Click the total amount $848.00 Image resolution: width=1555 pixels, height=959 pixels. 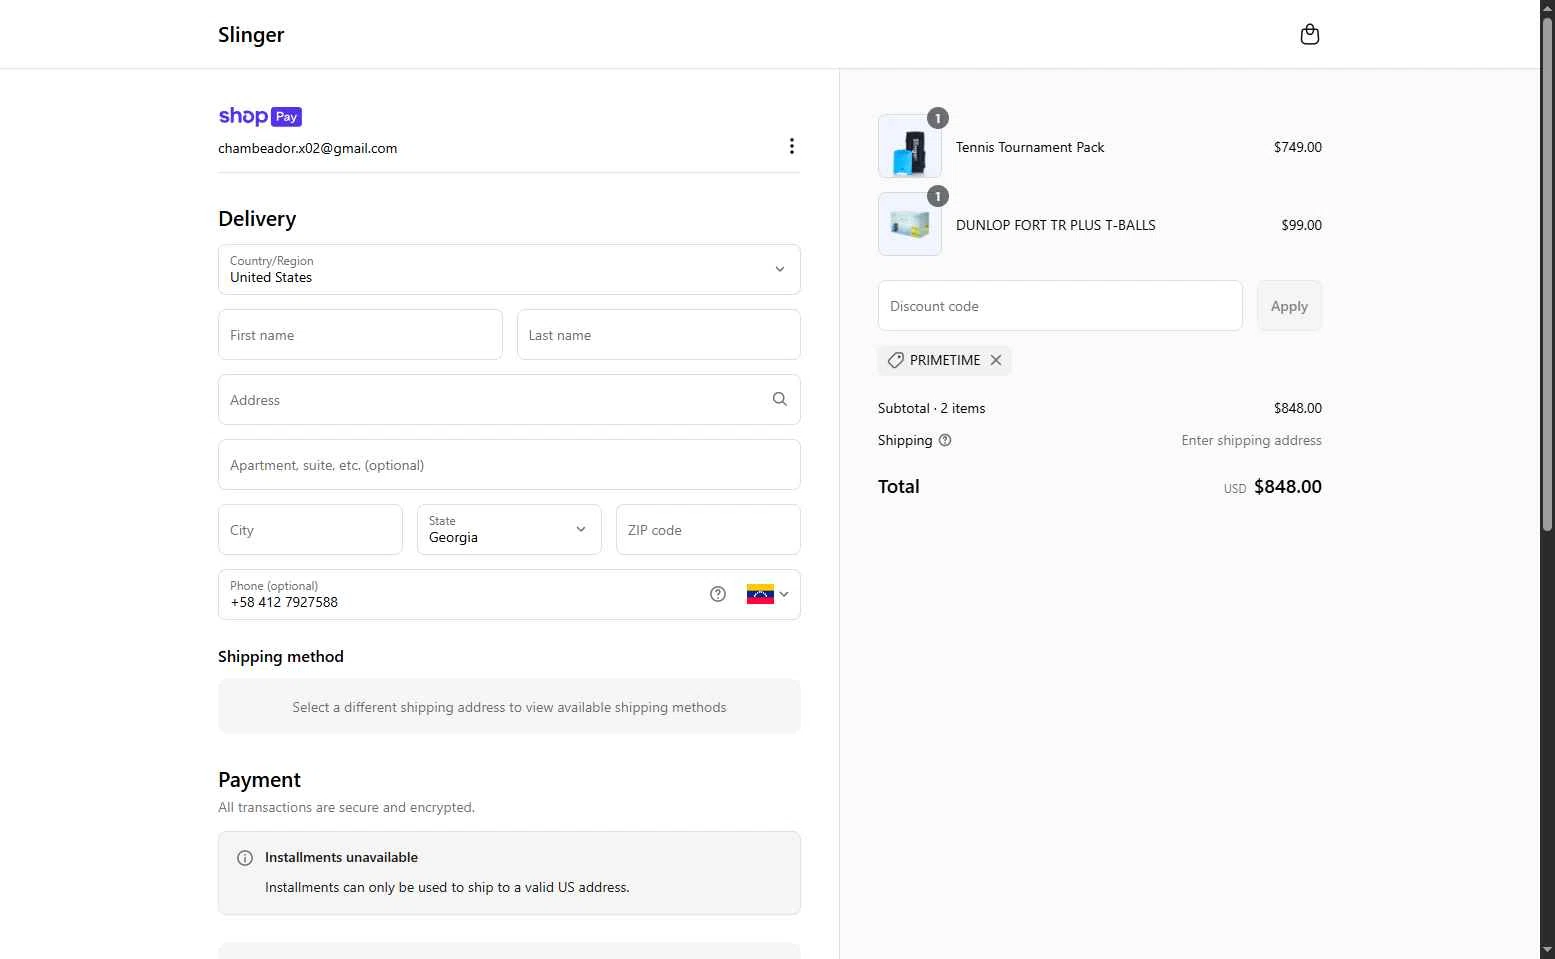pos(1288,486)
